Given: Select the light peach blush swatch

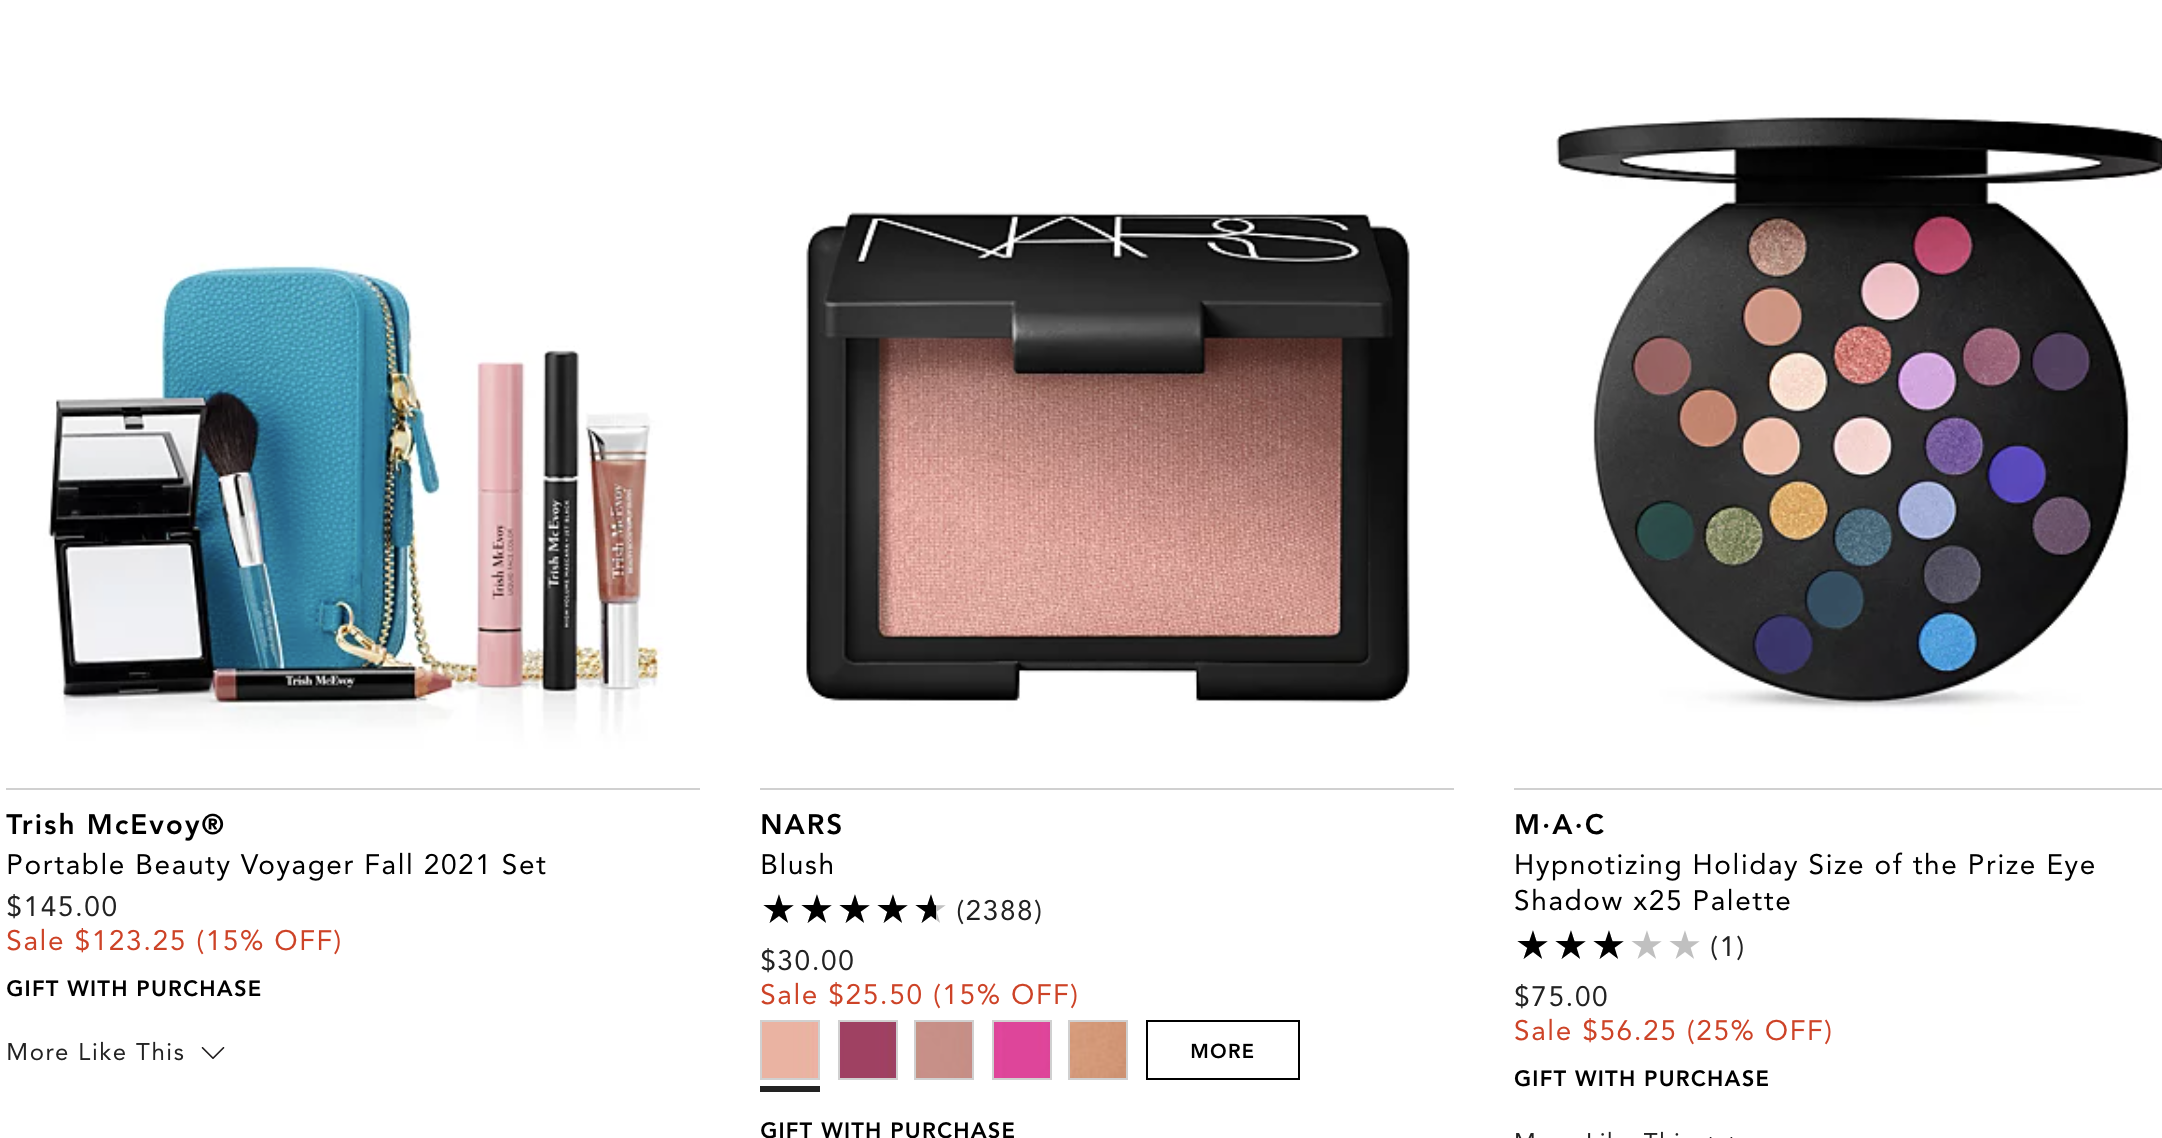Looking at the screenshot, I should (x=790, y=1050).
